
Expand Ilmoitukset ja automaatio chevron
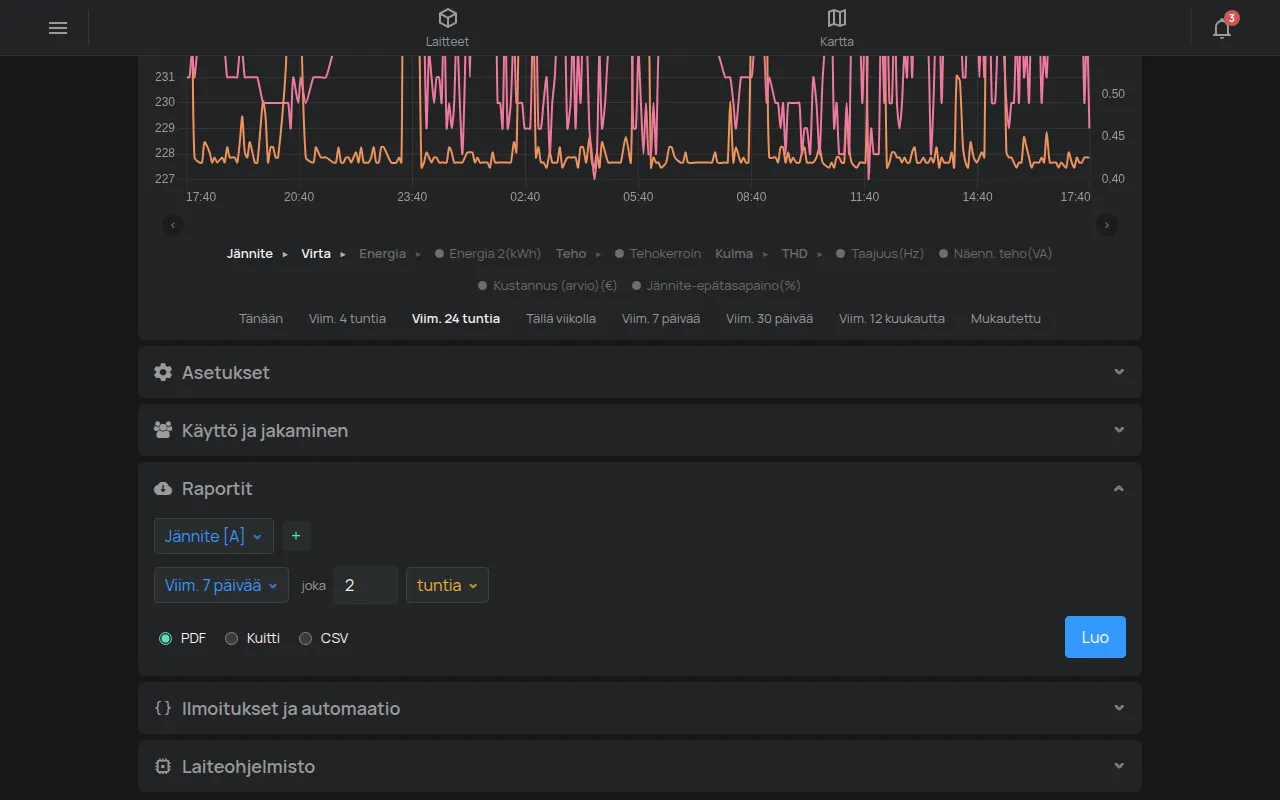point(1119,708)
